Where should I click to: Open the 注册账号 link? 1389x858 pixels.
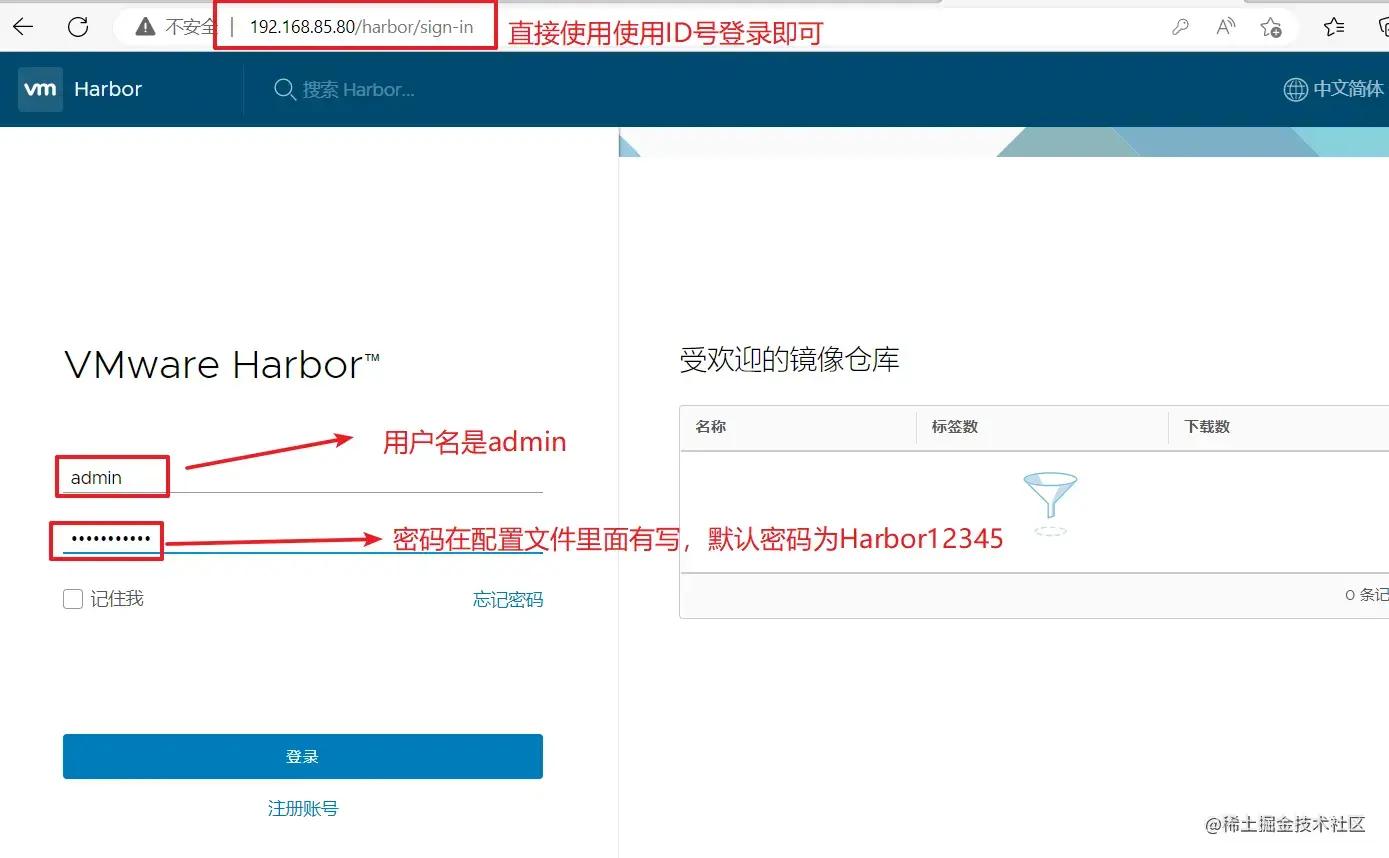click(303, 808)
